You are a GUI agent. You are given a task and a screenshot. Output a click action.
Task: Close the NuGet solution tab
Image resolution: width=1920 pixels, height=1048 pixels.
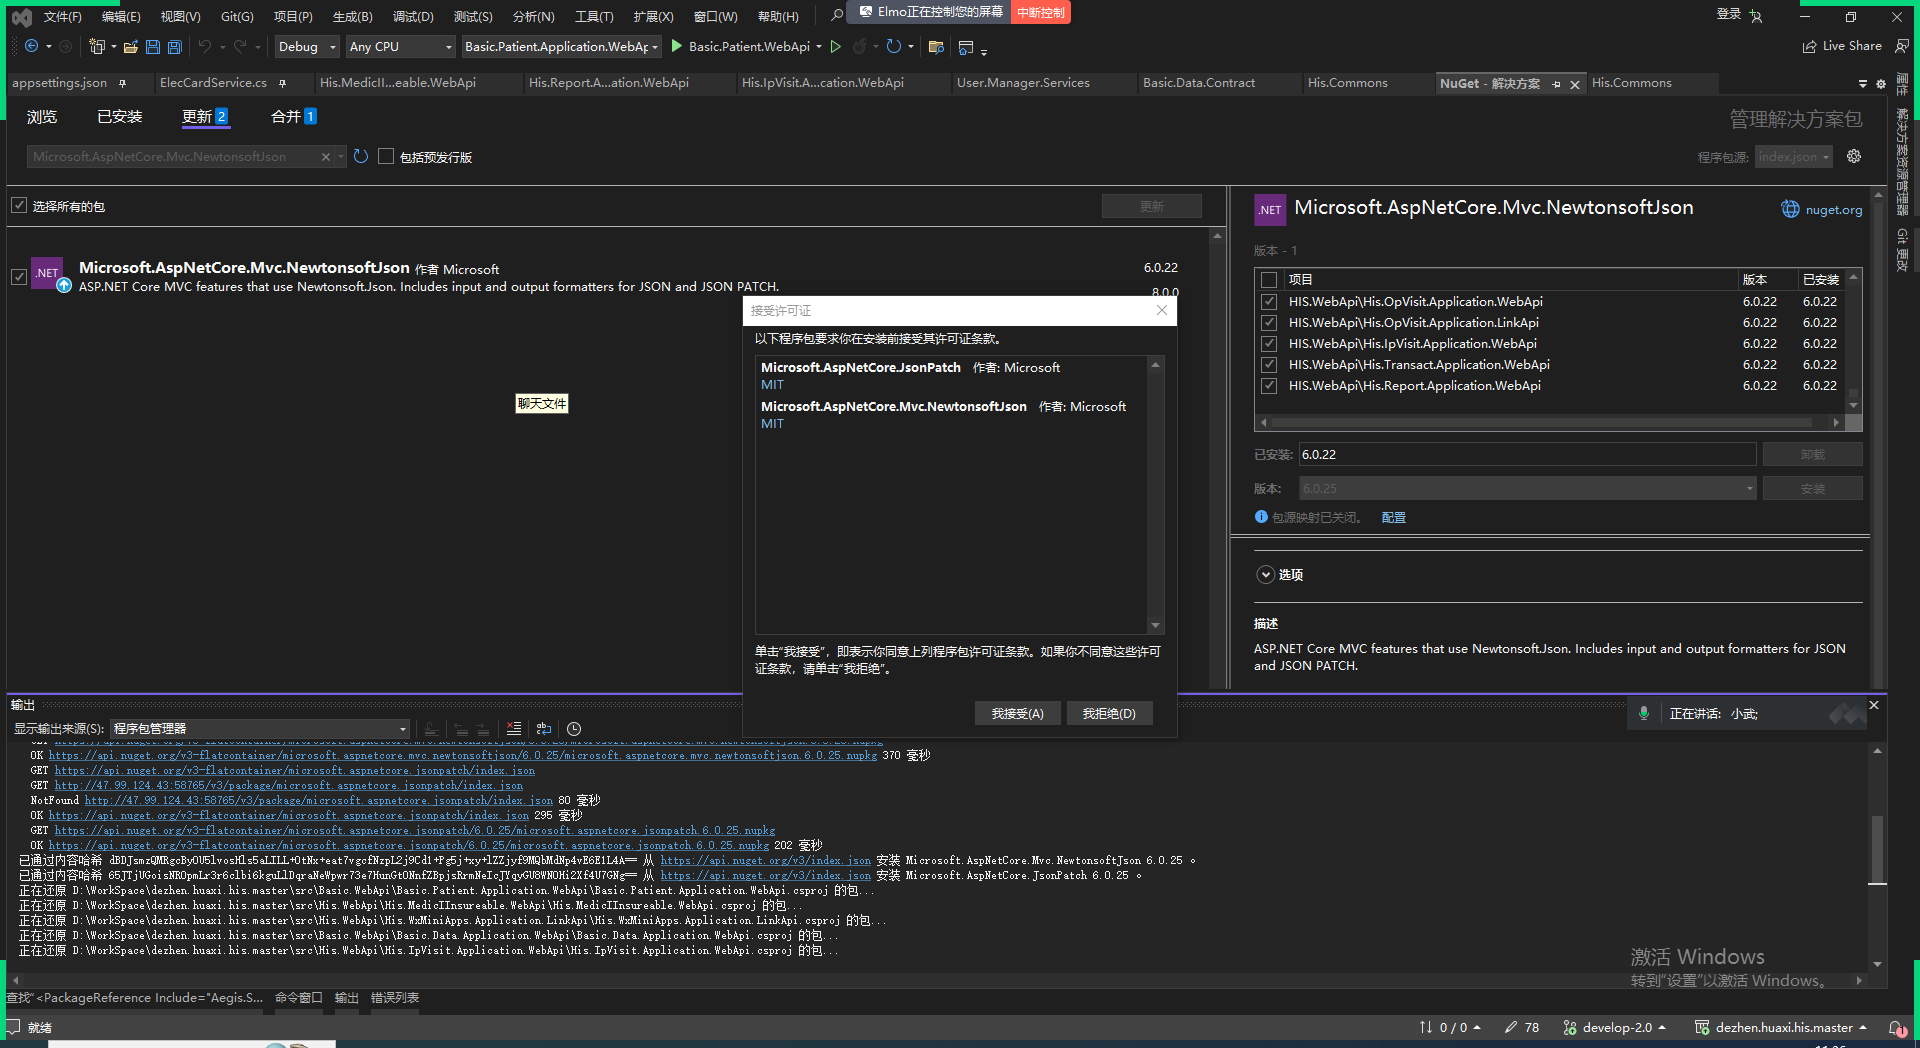pos(1575,84)
